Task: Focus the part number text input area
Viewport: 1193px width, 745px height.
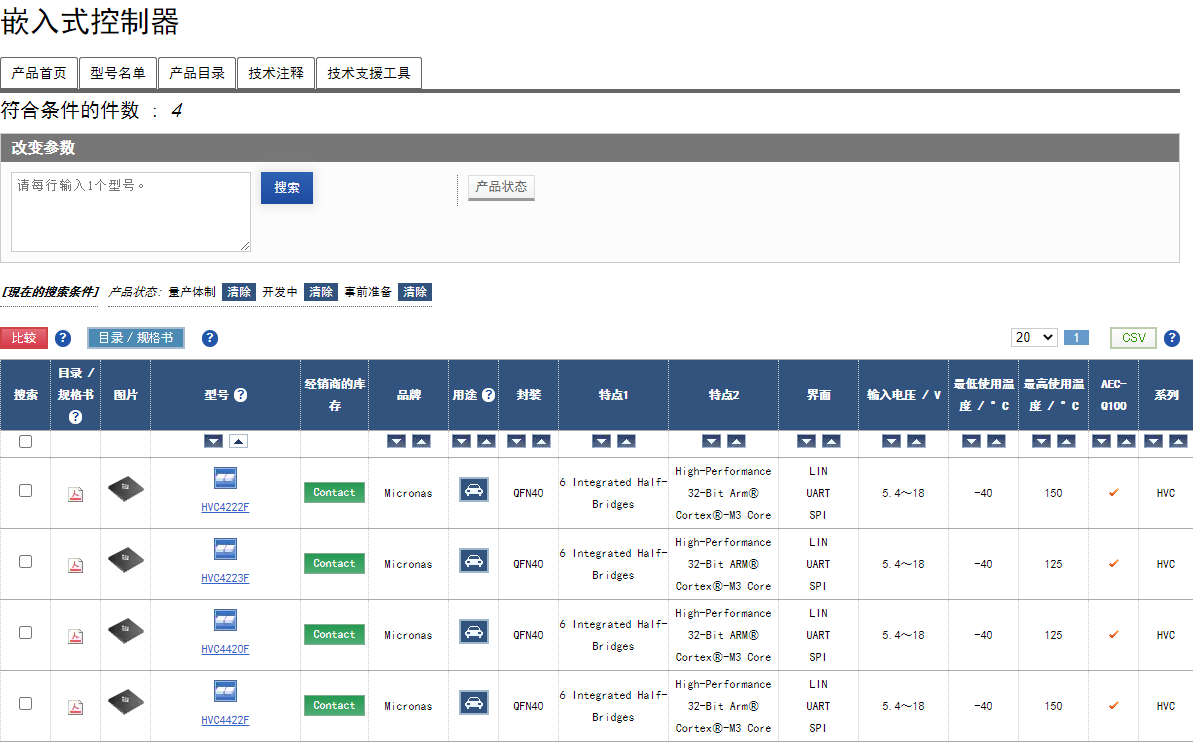Action: pos(131,212)
